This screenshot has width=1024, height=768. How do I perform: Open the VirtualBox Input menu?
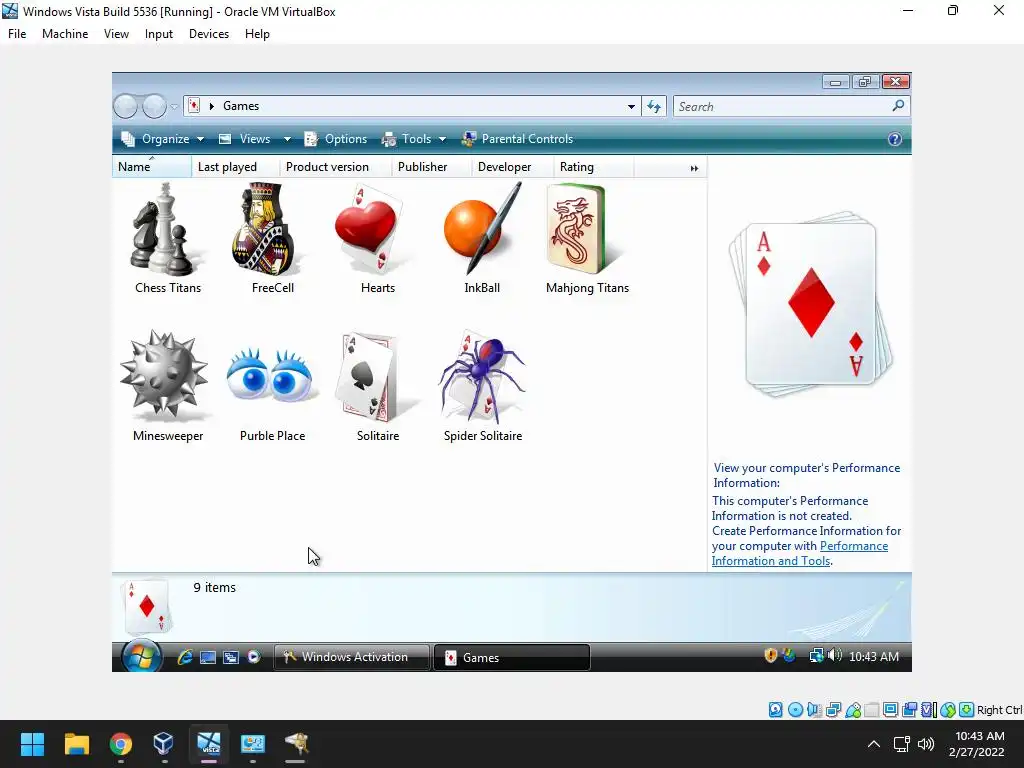(x=159, y=34)
